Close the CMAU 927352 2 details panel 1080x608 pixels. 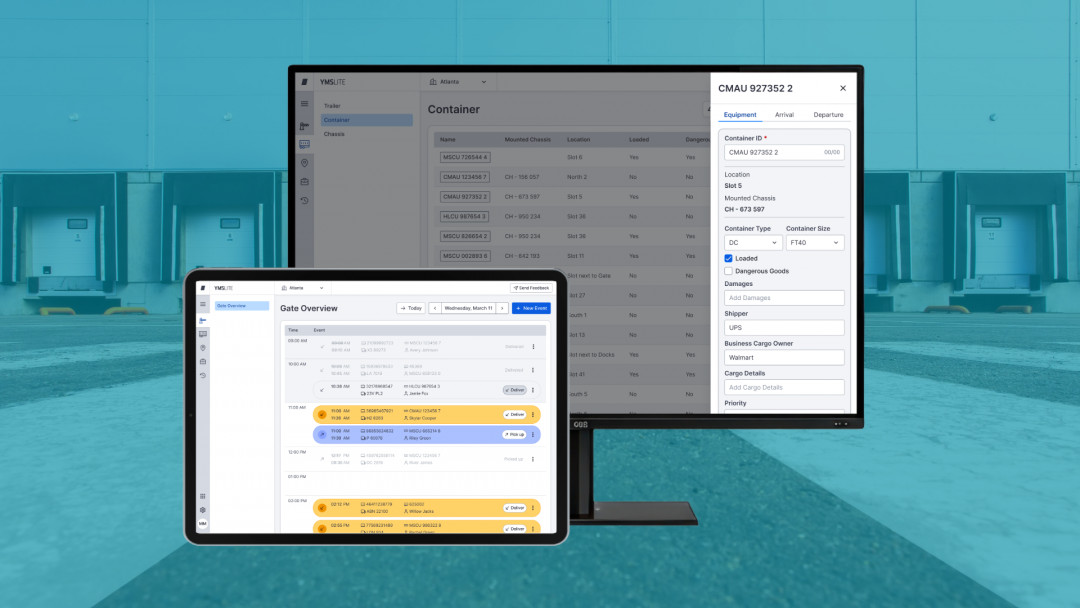(842, 88)
